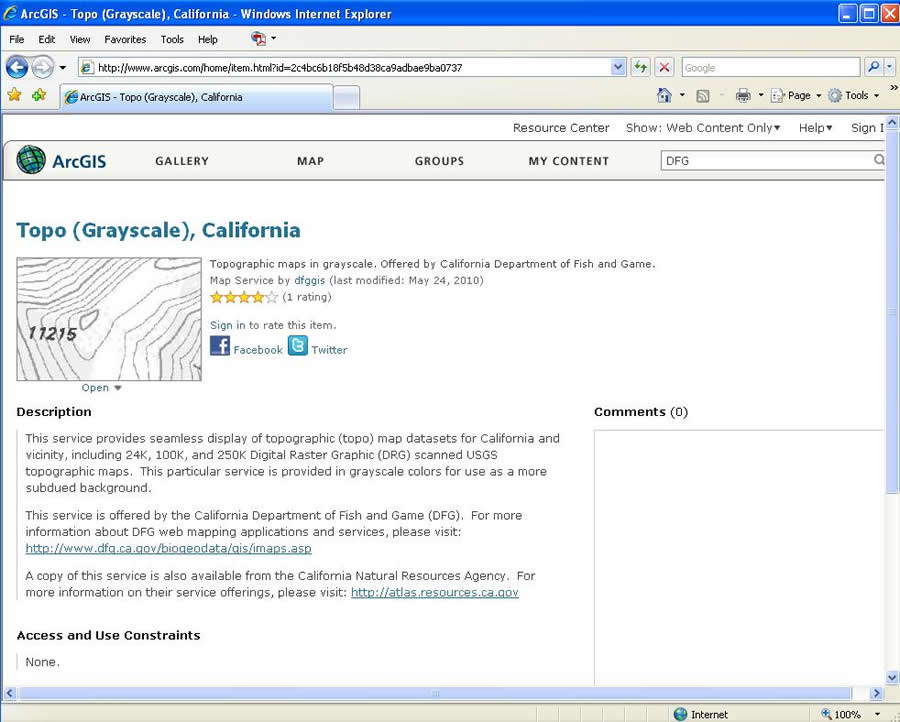The image size is (900, 722).
Task: Click the Facebook share icon
Action: tap(220, 346)
